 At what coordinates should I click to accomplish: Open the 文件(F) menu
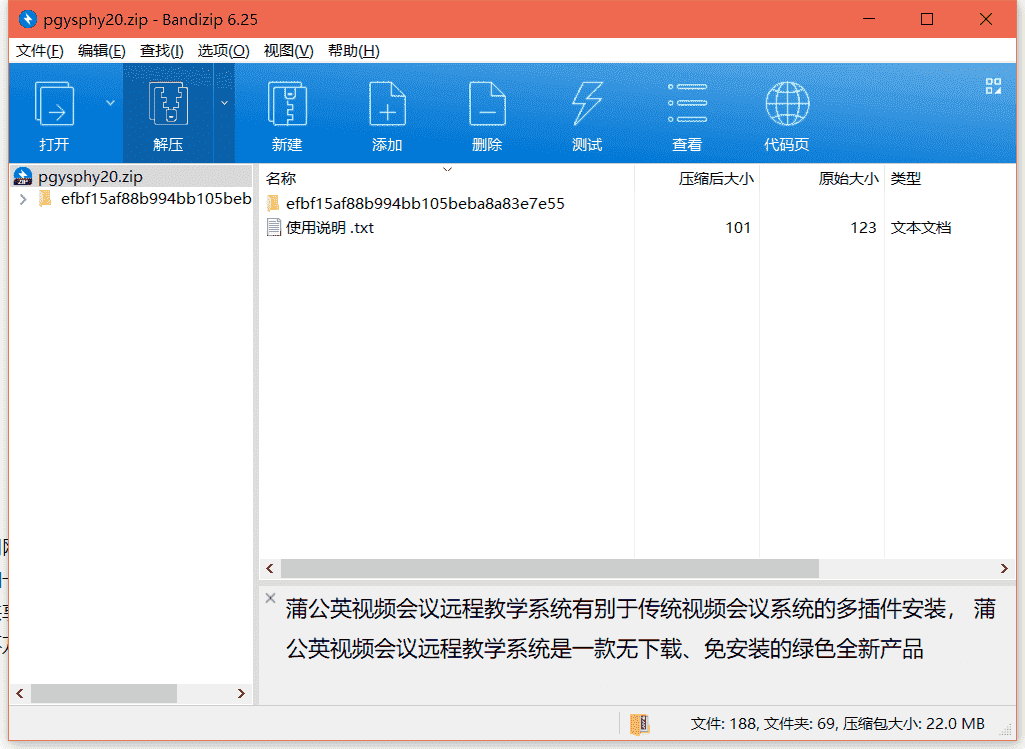click(x=39, y=51)
